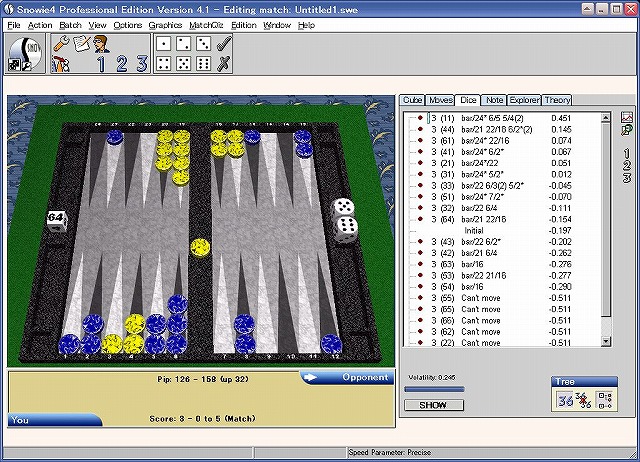The height and width of the screenshot is (462, 640).
Task: Select the (33) bar/22 6/3(2) 5/2* row
Action: point(500,186)
